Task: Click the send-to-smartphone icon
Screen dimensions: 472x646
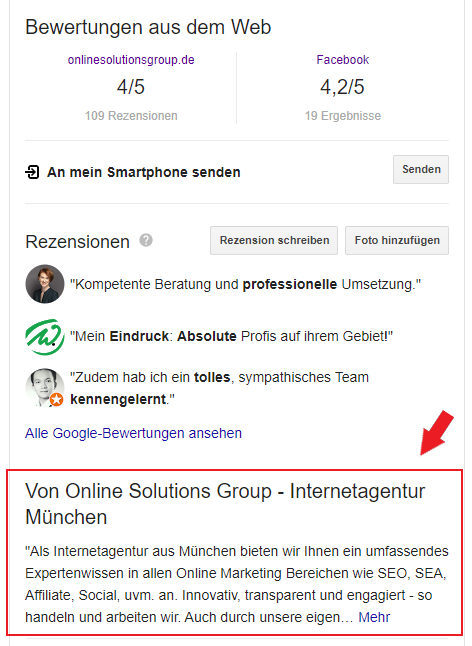Action: click(x=32, y=172)
